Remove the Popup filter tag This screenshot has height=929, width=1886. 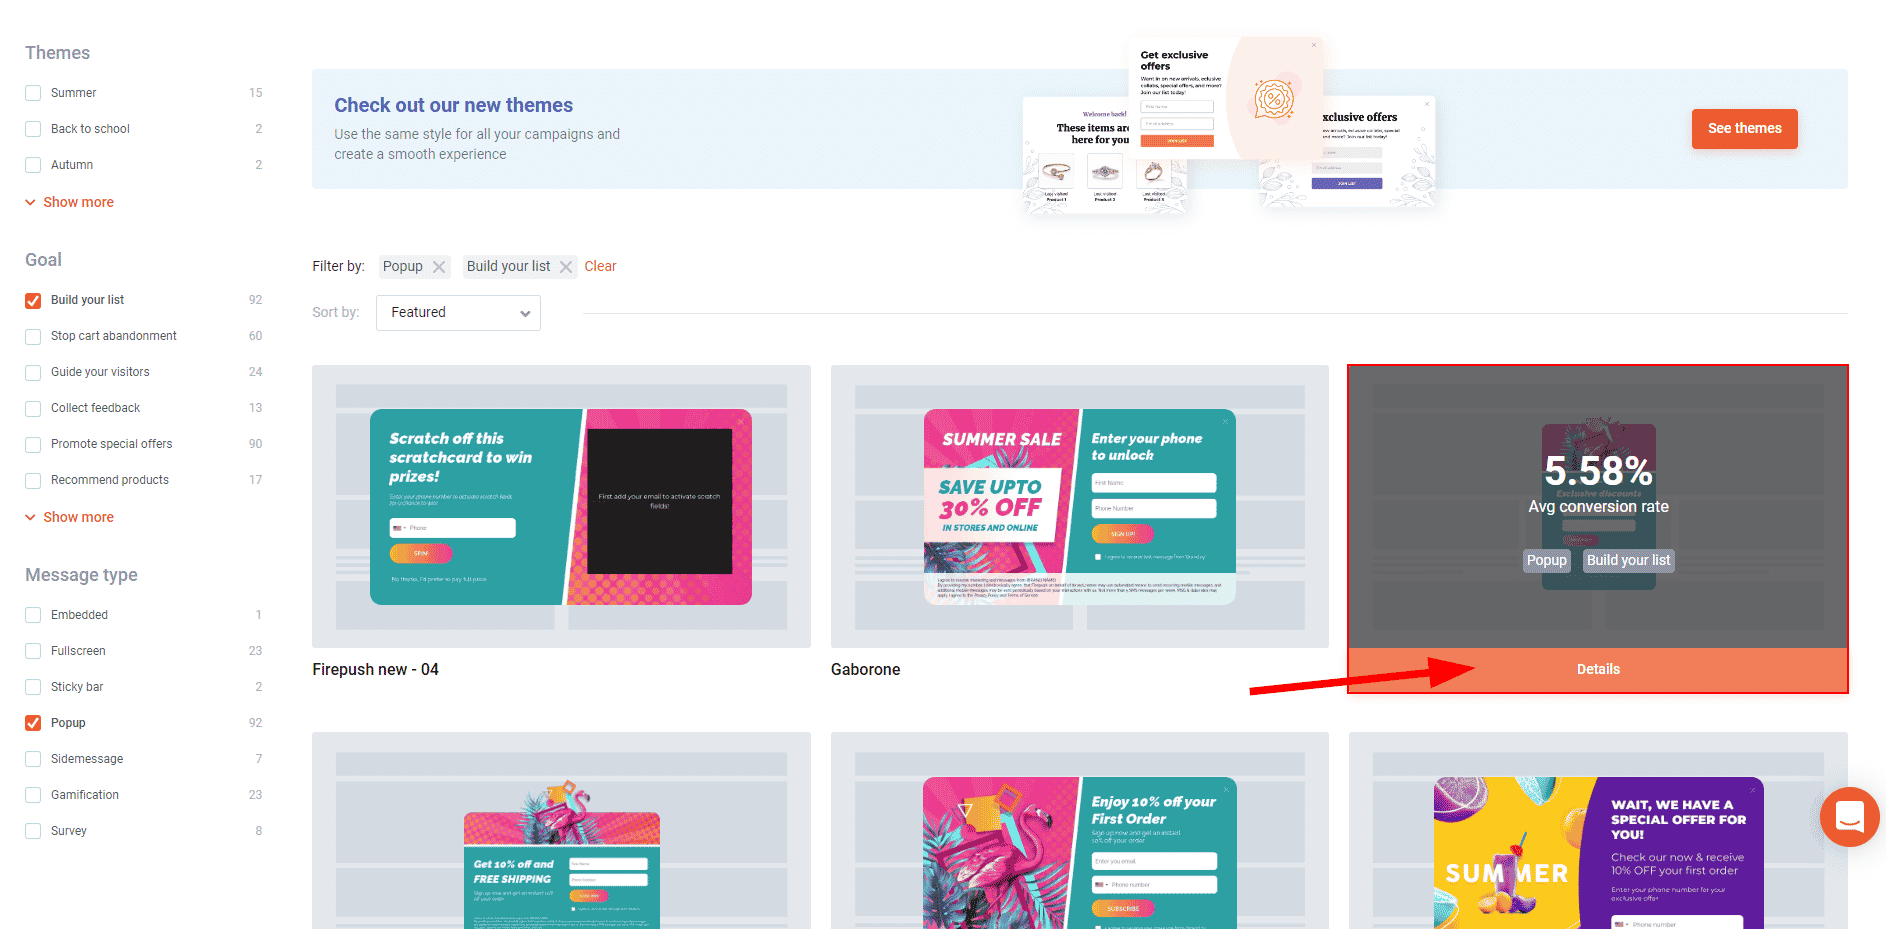[438, 267]
